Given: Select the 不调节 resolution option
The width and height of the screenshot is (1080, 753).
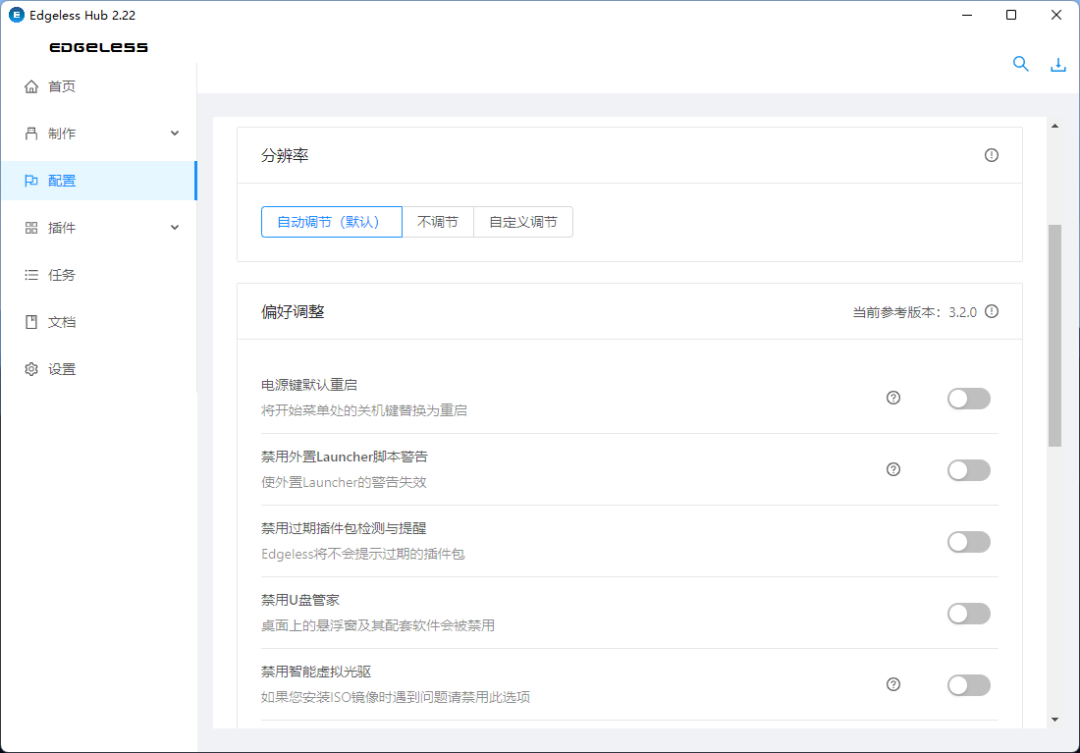Looking at the screenshot, I should point(437,222).
